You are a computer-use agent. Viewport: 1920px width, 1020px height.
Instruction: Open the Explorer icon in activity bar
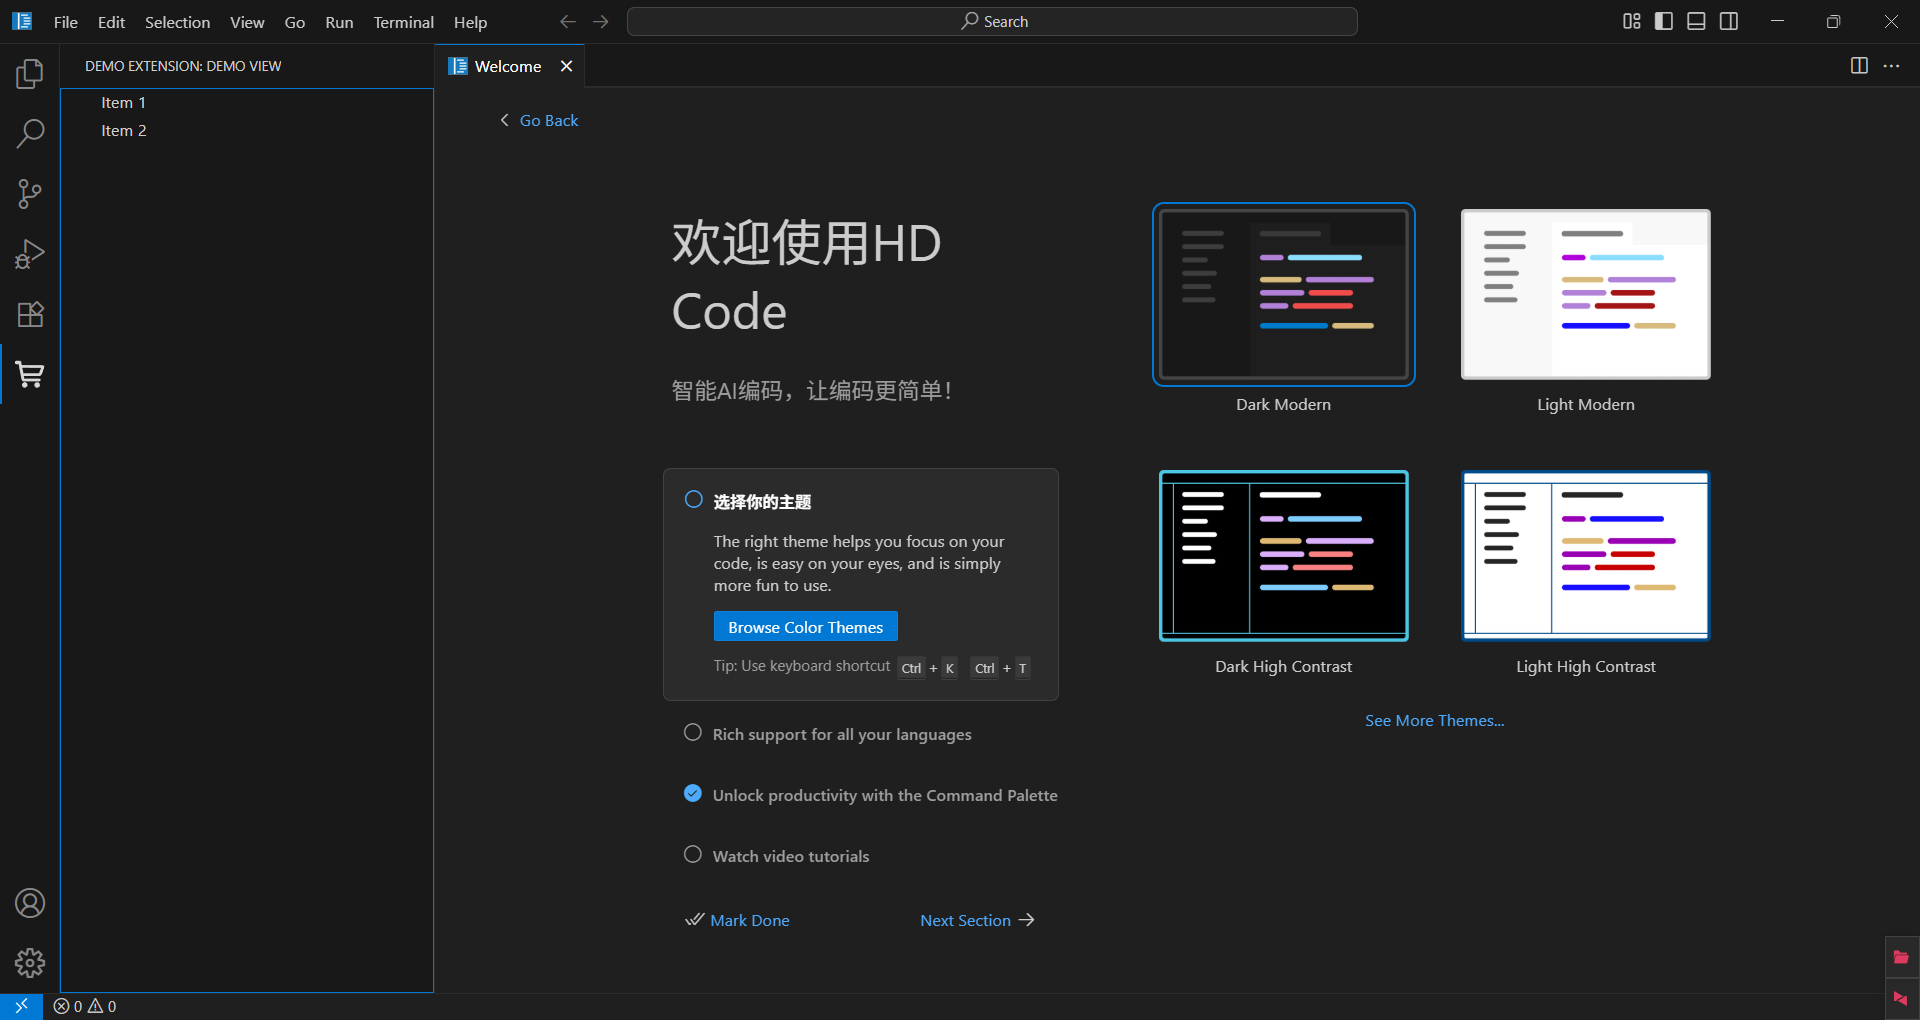(29, 73)
